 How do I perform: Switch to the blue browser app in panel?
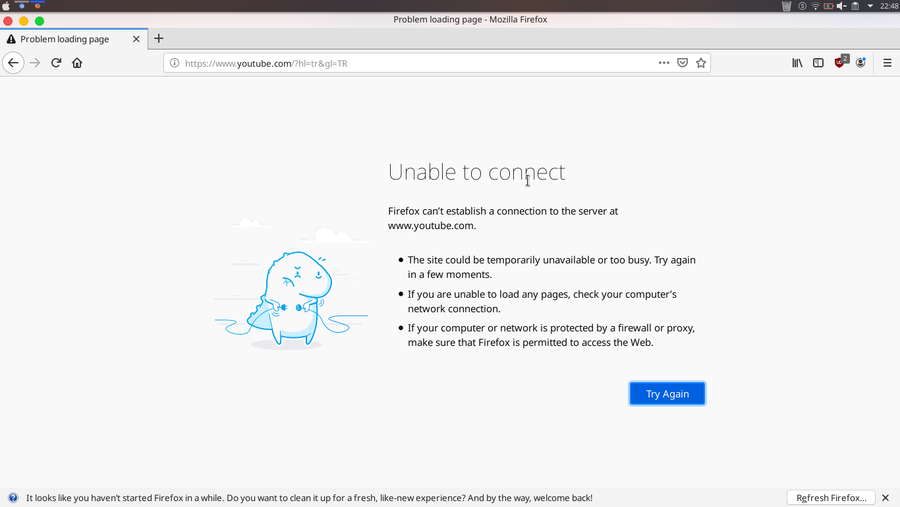22,6
